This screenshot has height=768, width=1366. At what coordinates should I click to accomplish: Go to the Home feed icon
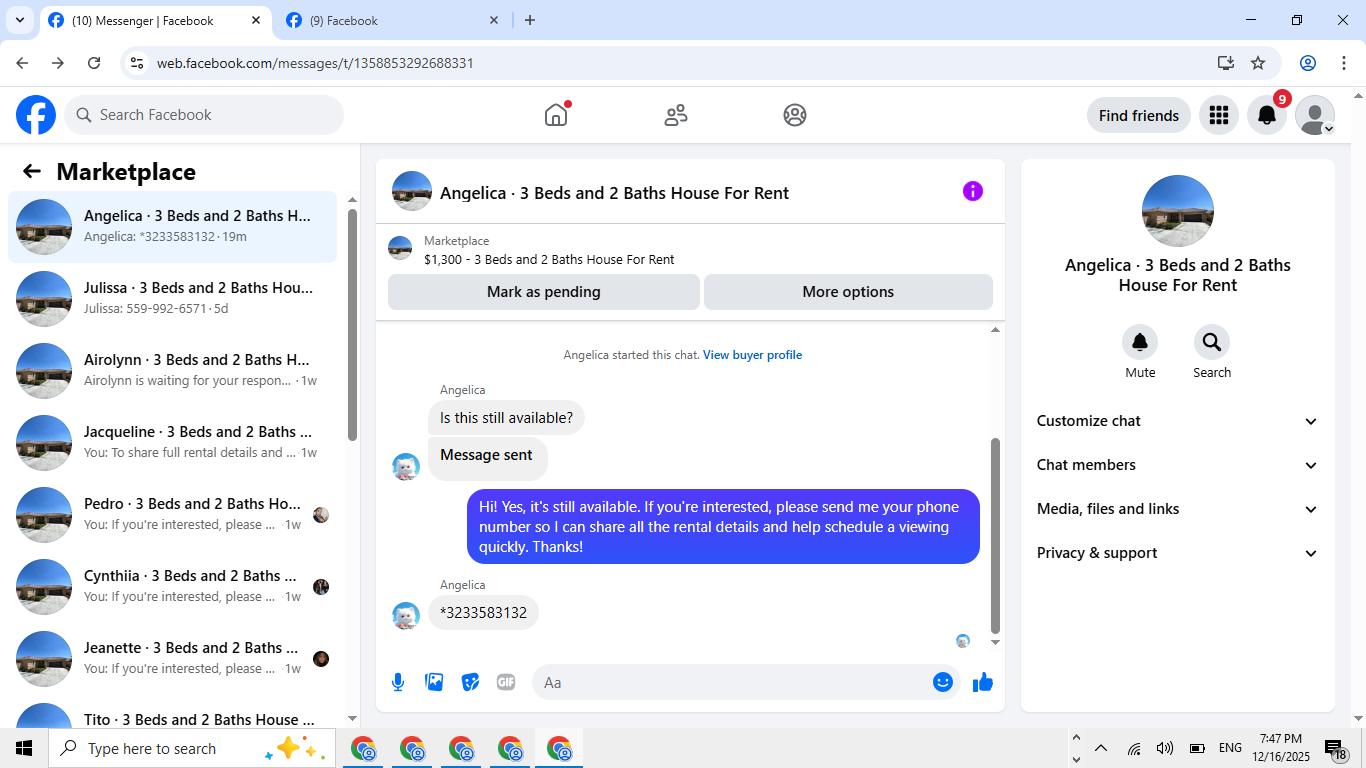click(556, 115)
